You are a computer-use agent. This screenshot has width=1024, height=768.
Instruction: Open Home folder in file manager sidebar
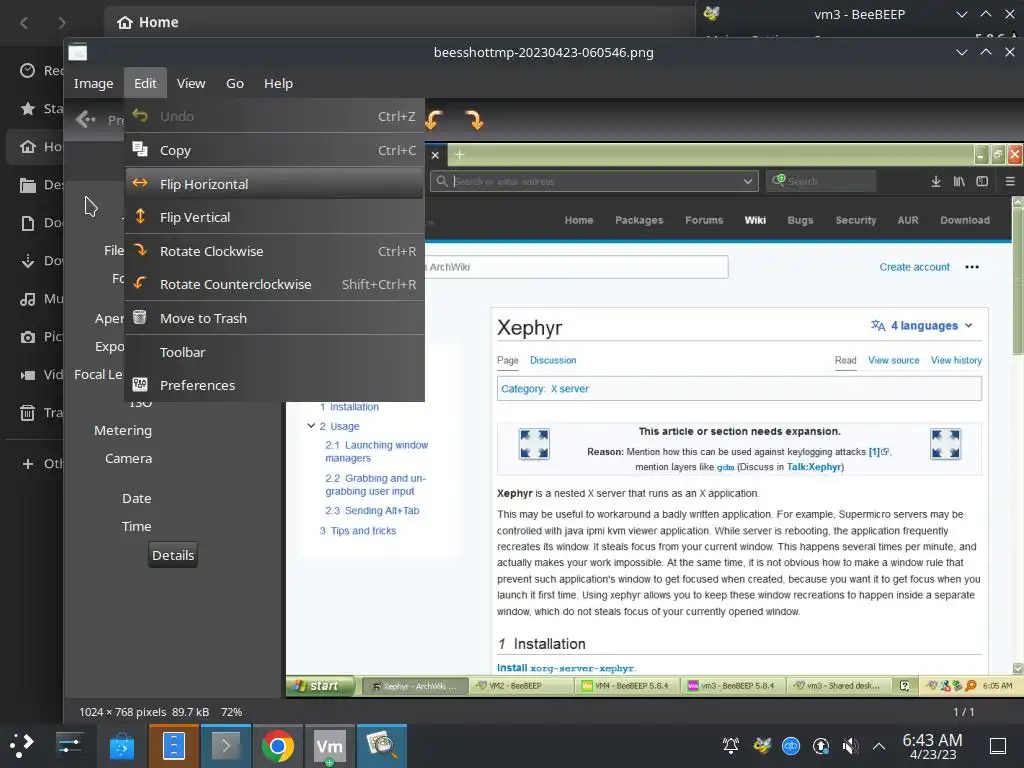(x=37, y=147)
